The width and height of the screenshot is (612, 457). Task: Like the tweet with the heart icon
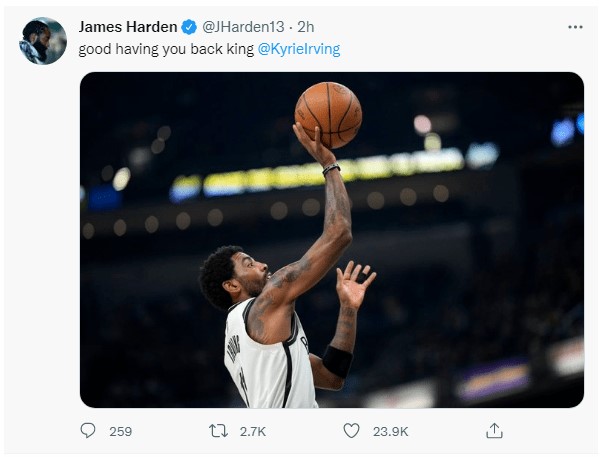351,431
